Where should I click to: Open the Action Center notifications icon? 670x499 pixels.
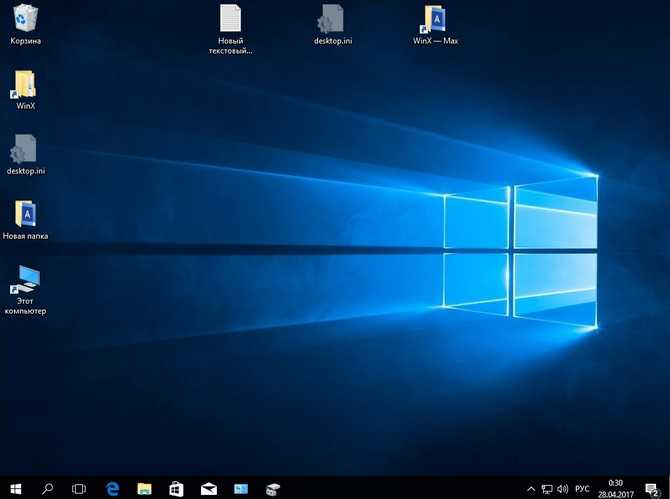click(x=652, y=489)
